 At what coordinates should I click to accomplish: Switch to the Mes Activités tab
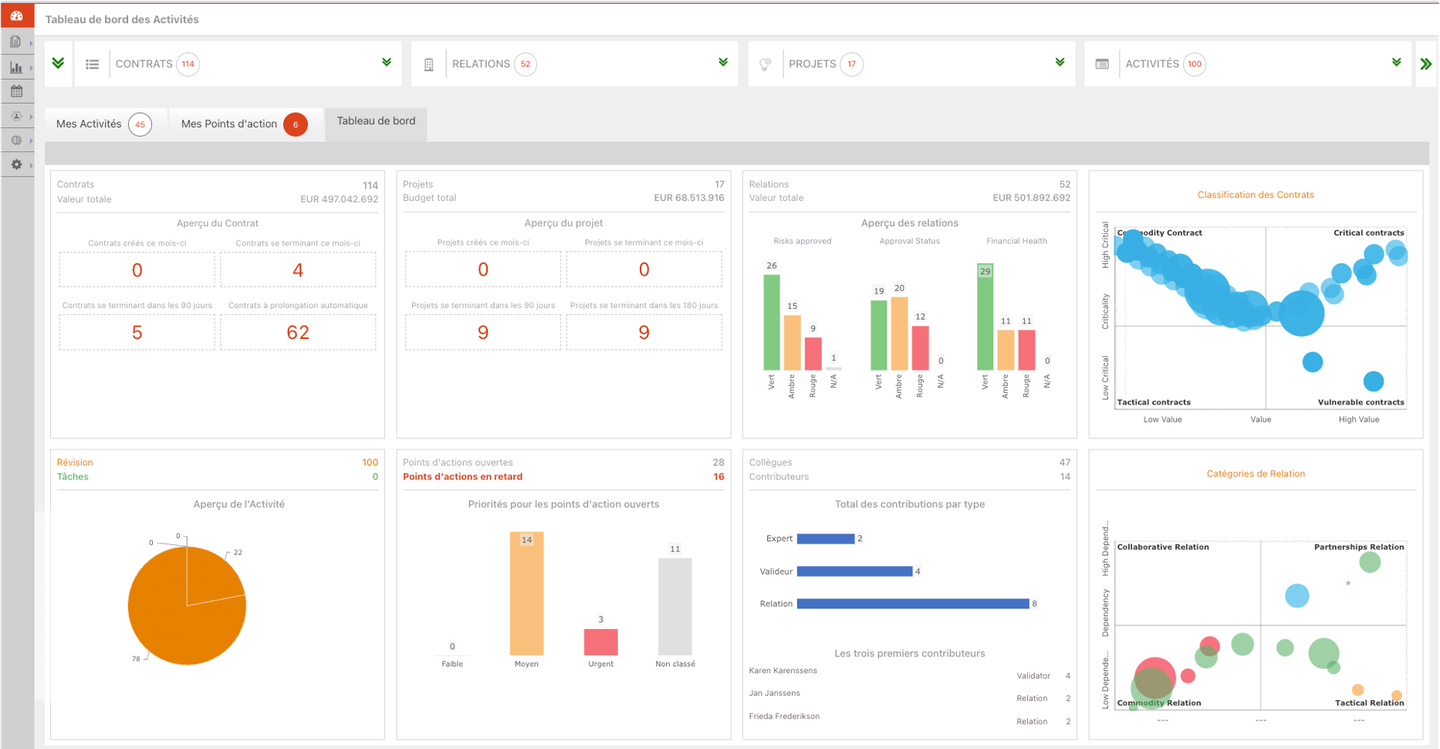(105, 124)
